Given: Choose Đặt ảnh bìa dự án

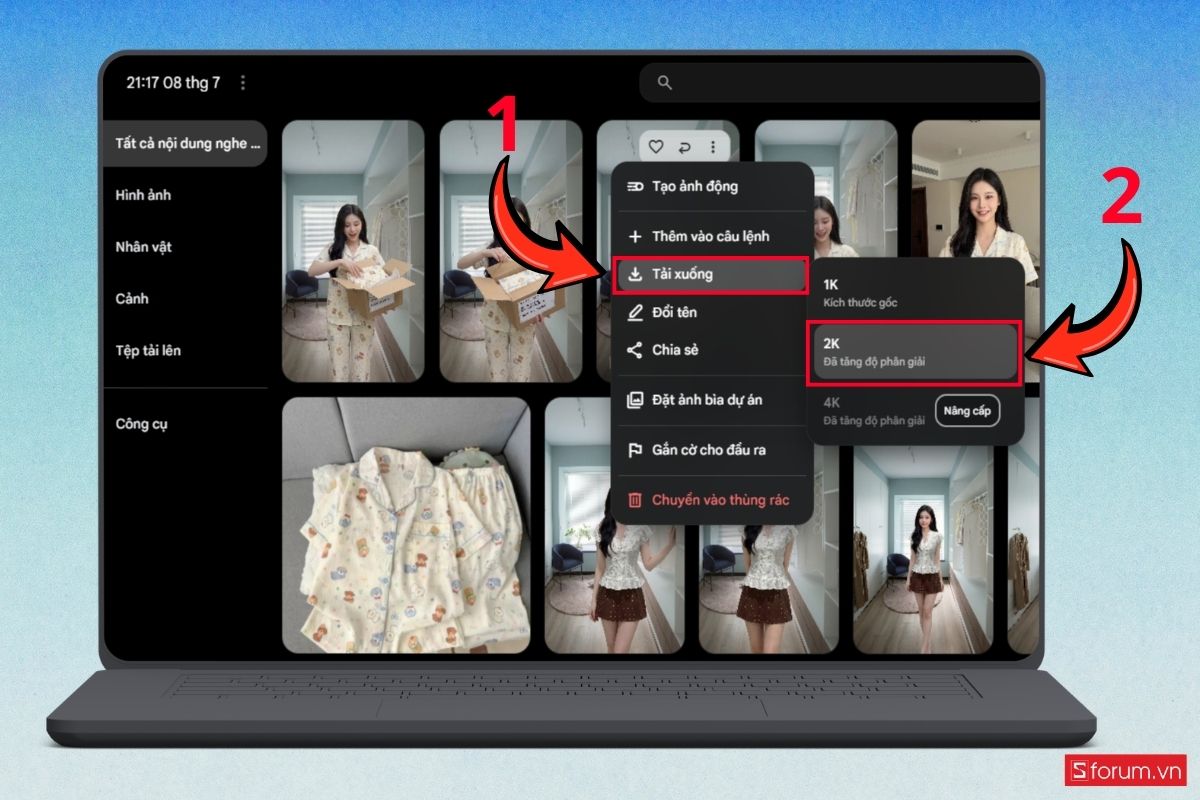Looking at the screenshot, I should (x=711, y=399).
